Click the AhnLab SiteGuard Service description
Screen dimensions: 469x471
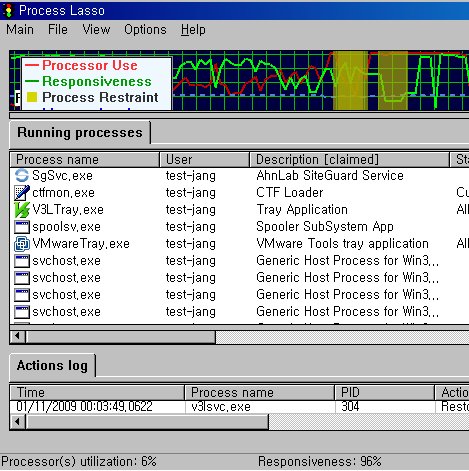pos(330,175)
